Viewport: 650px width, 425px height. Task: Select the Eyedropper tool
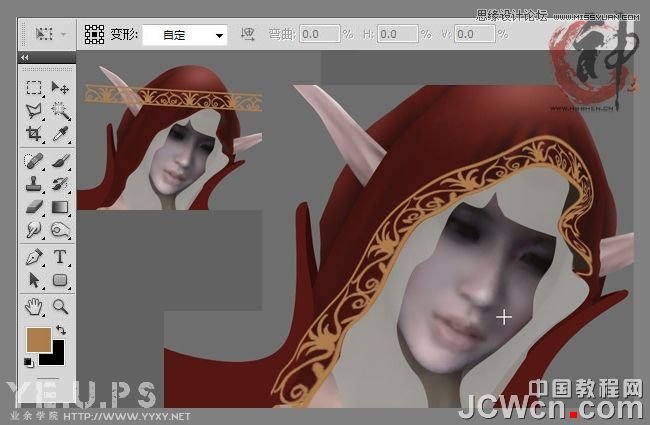(x=60, y=134)
